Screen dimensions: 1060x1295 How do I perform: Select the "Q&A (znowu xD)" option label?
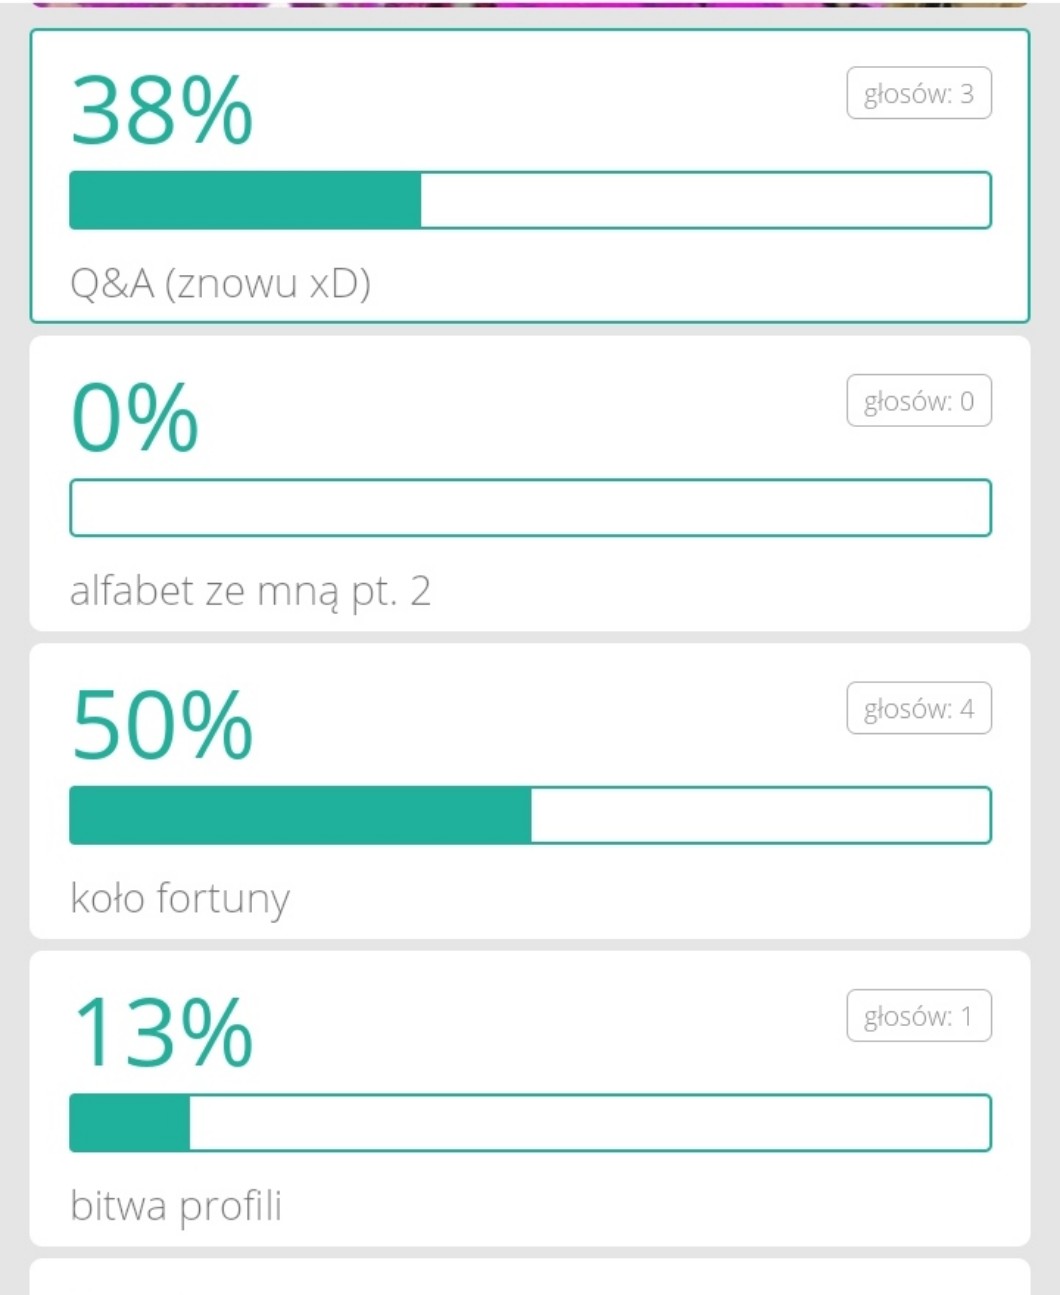[x=220, y=284]
